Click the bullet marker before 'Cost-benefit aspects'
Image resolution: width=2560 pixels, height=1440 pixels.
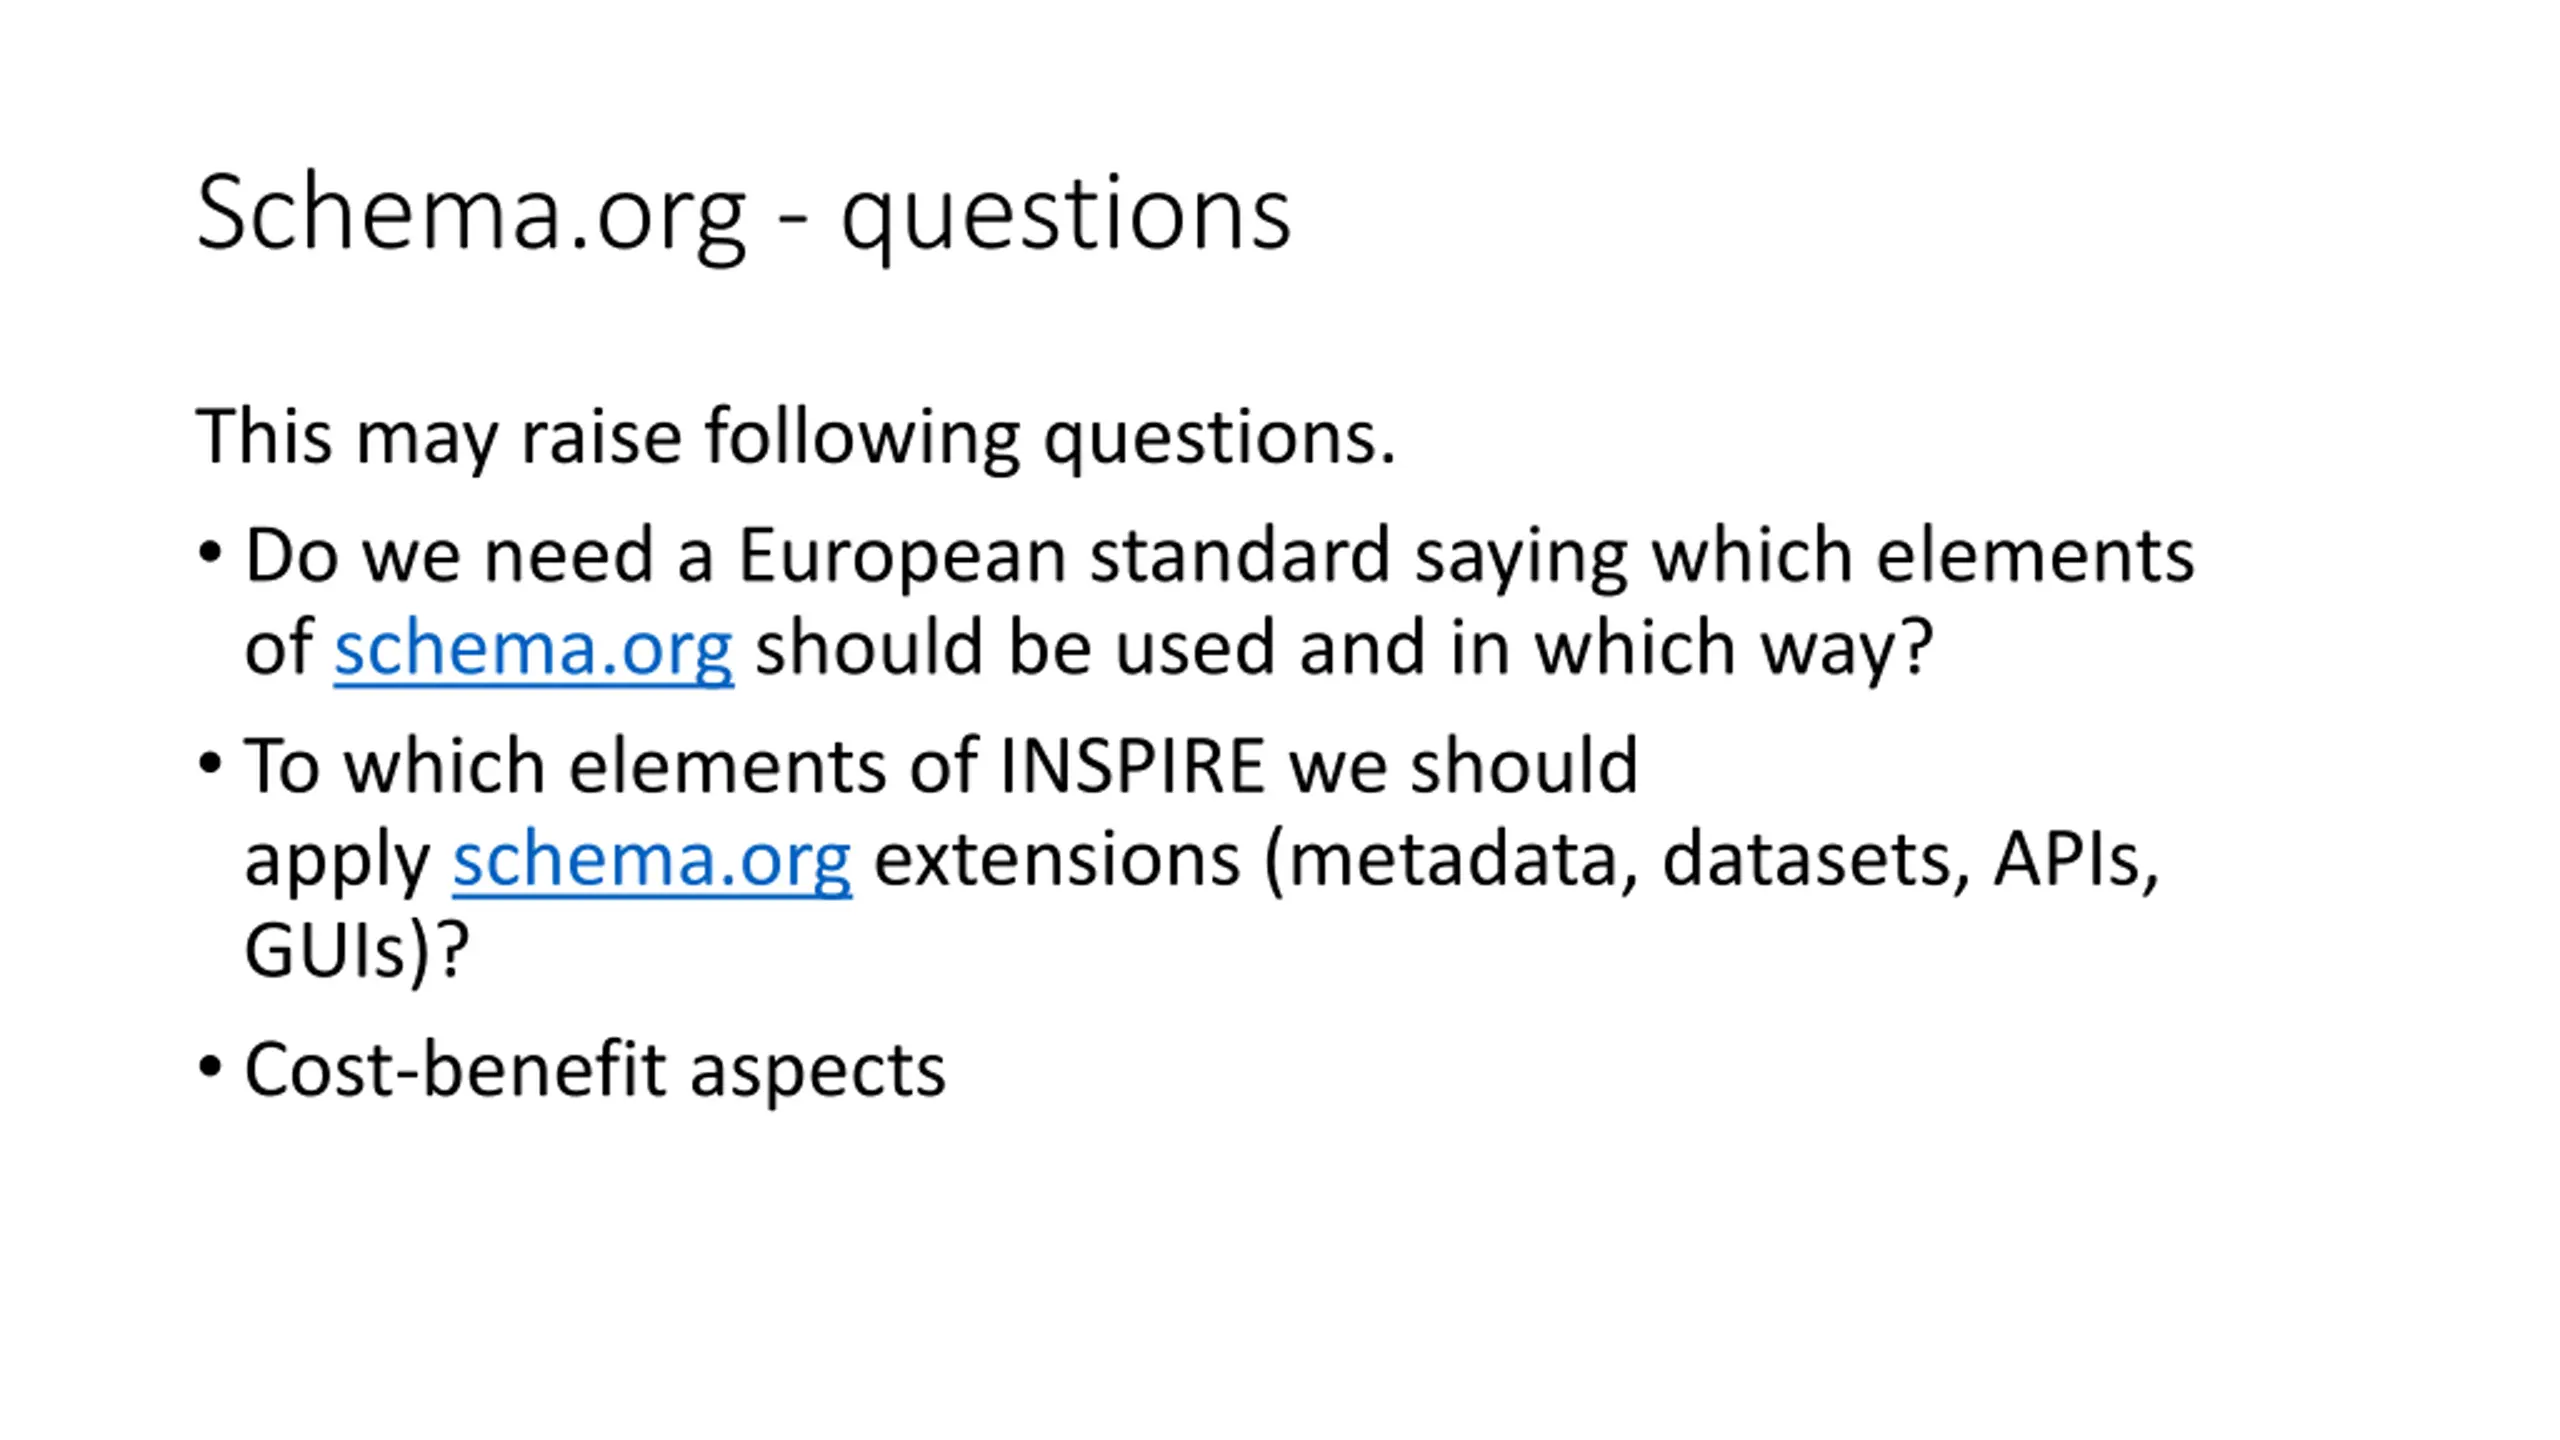[210, 1067]
